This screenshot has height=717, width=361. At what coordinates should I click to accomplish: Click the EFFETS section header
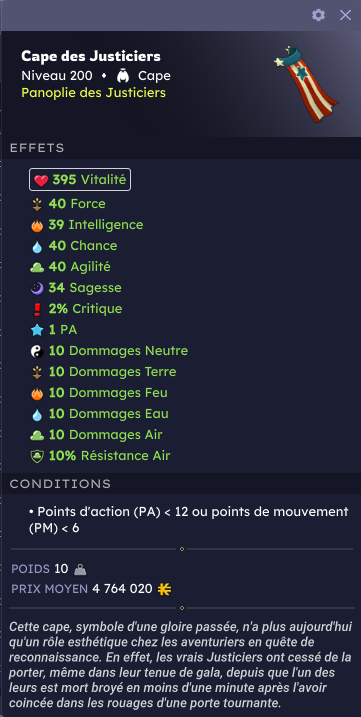click(x=37, y=148)
